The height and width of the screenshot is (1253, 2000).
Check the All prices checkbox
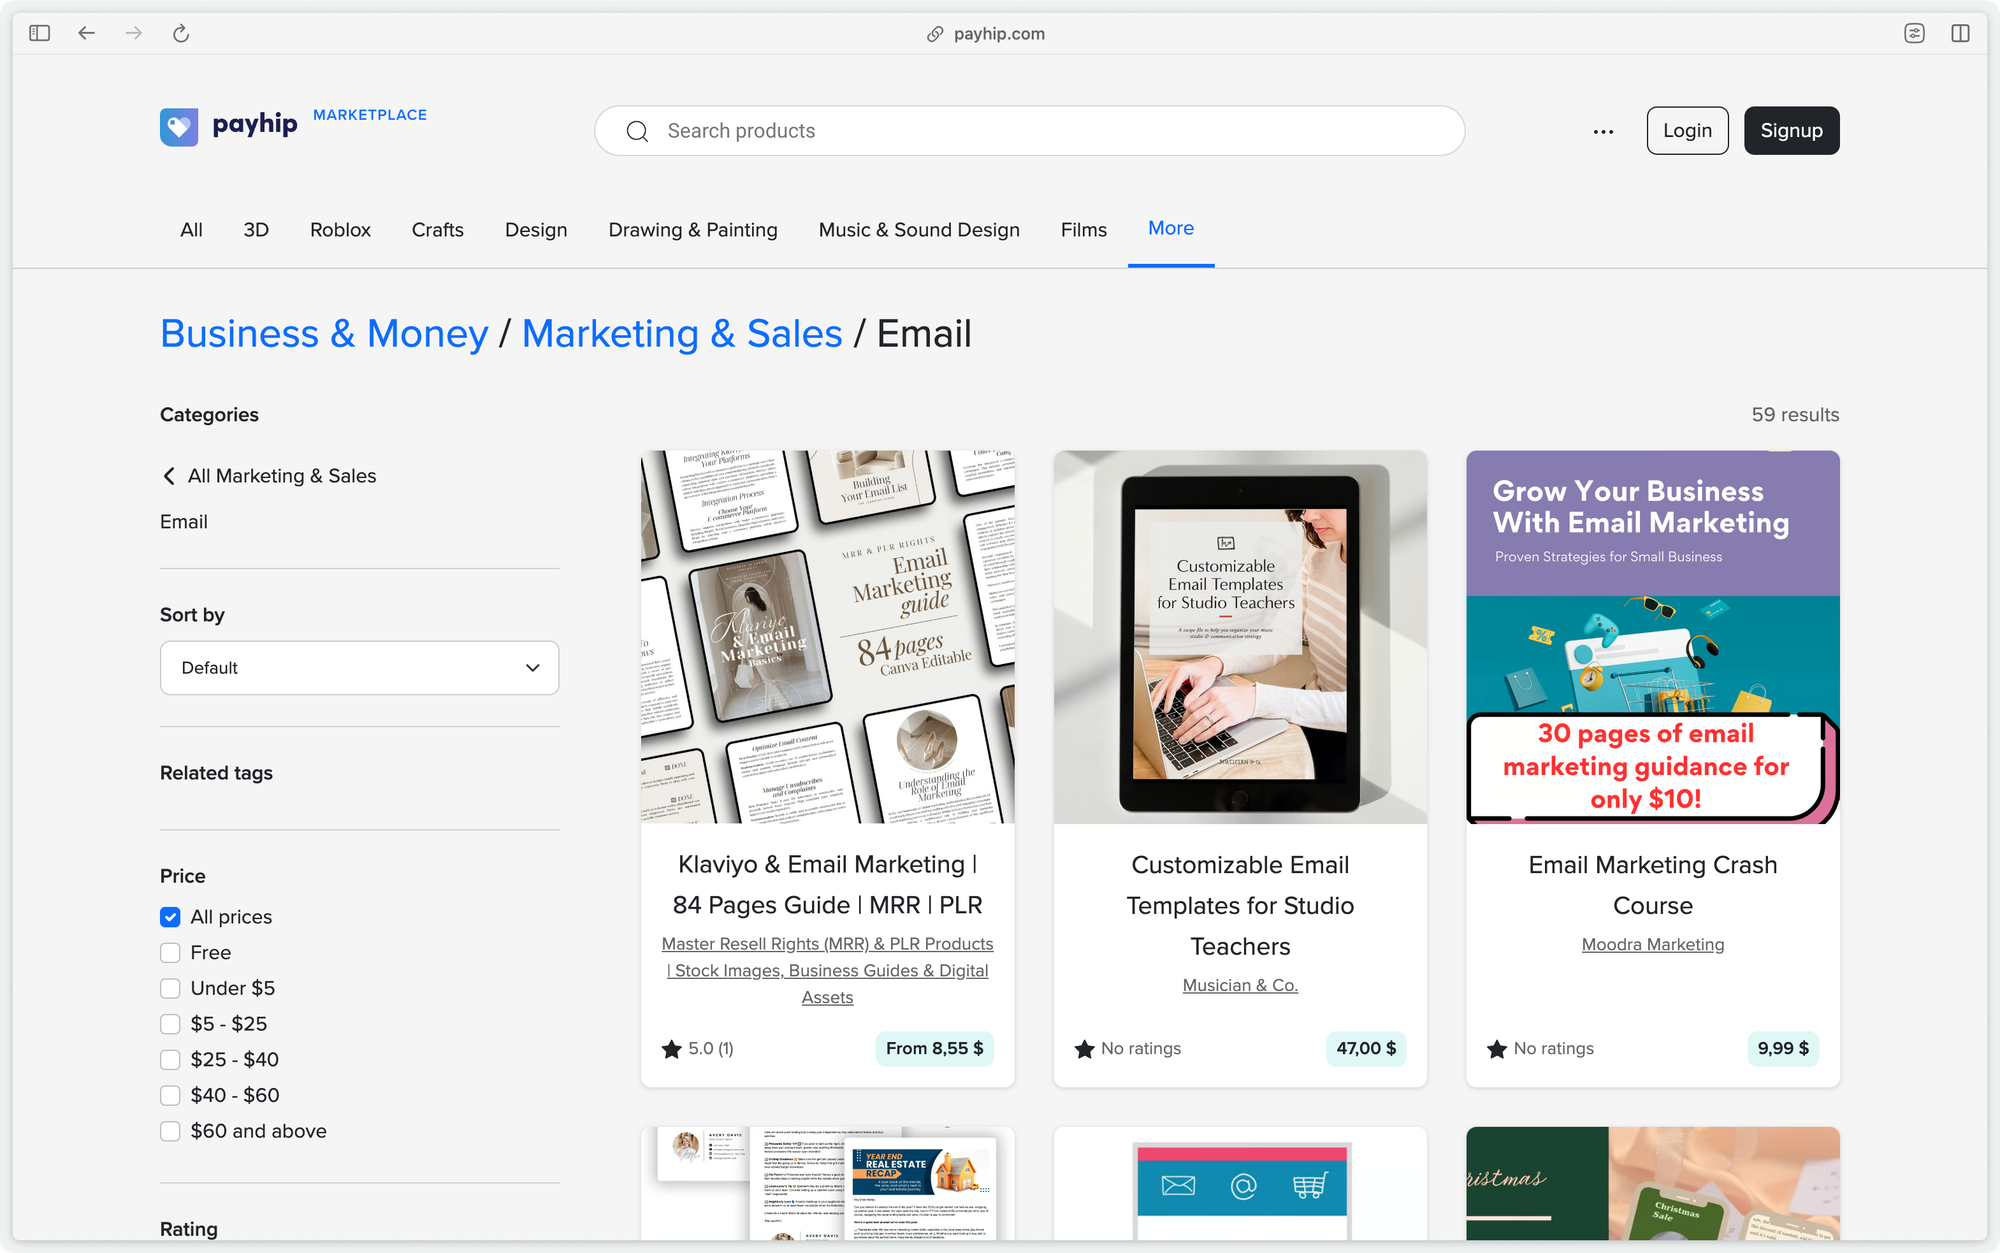point(170,917)
